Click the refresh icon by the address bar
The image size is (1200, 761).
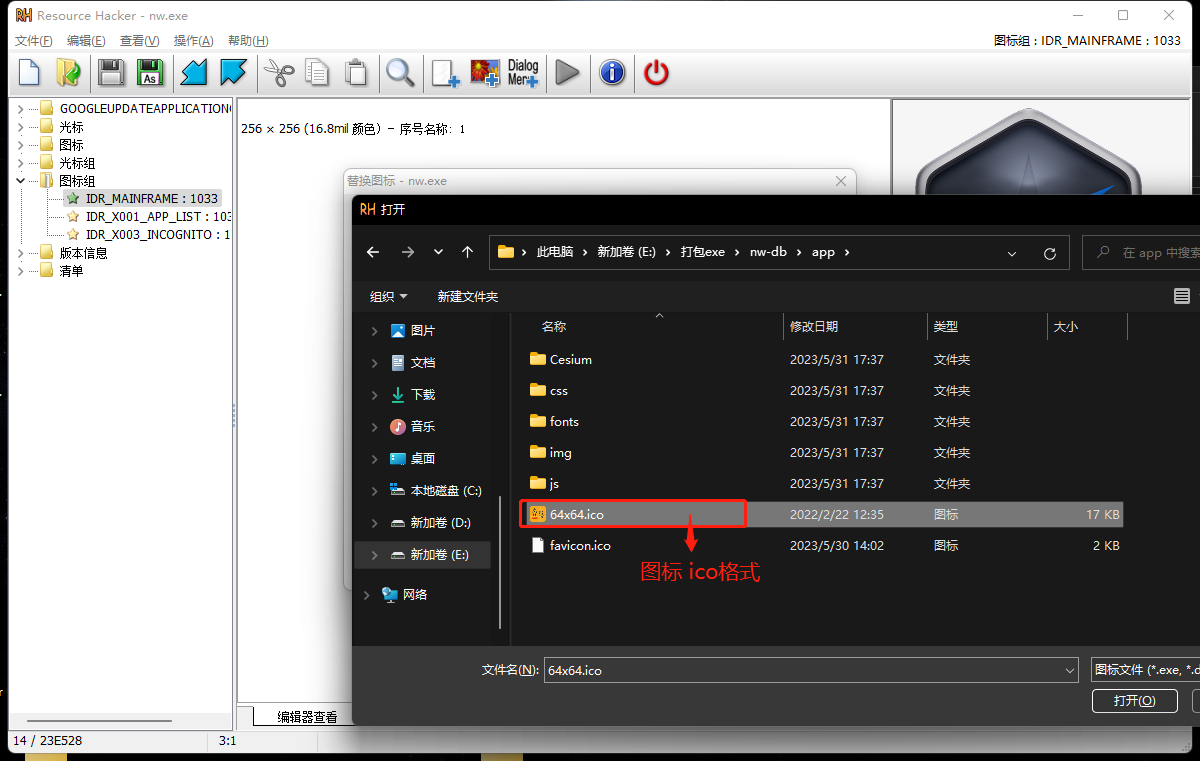coord(1049,253)
